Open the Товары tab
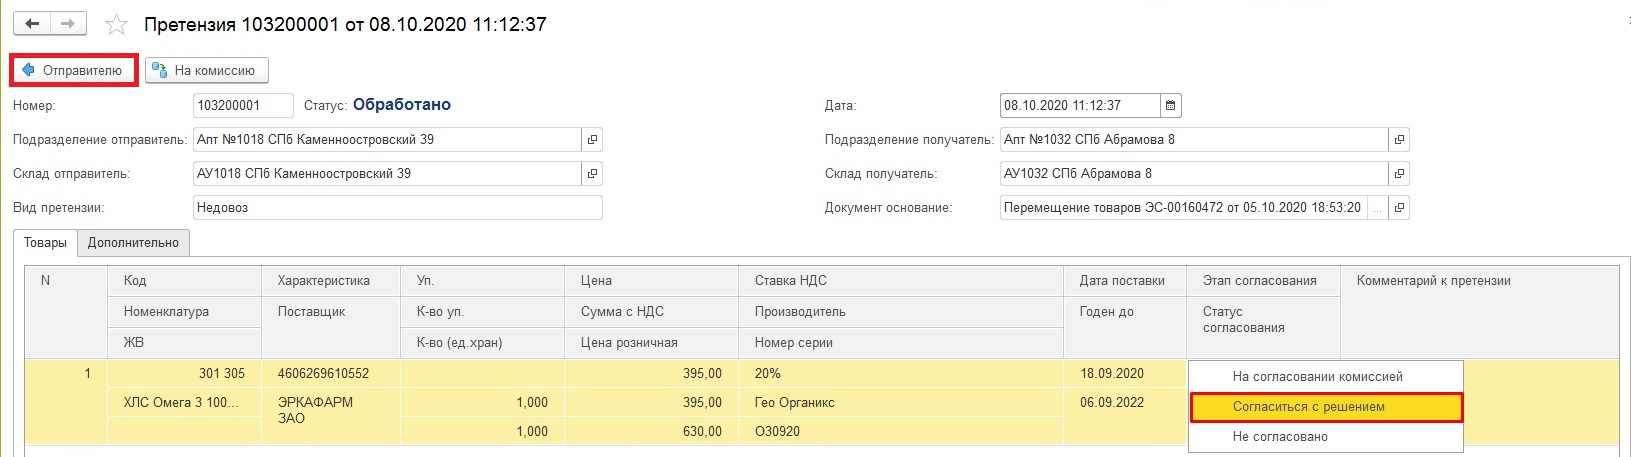The height and width of the screenshot is (457, 1631). click(45, 243)
